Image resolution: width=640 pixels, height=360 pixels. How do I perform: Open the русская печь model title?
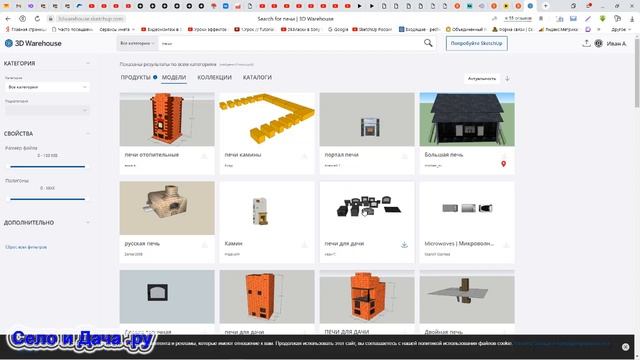tap(142, 243)
